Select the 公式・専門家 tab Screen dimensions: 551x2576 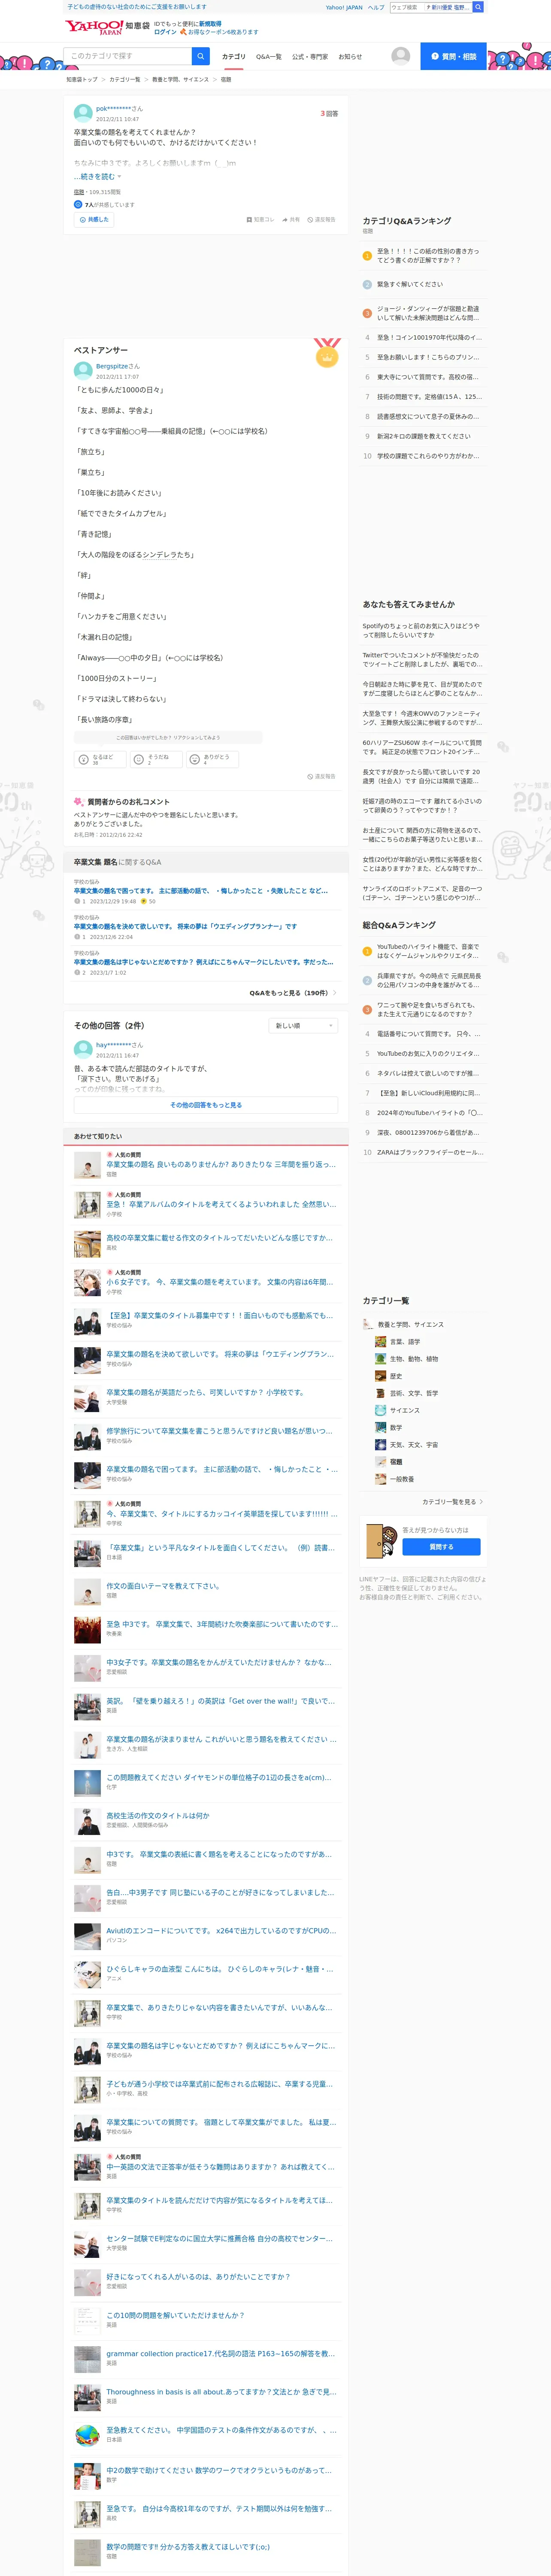click(310, 57)
